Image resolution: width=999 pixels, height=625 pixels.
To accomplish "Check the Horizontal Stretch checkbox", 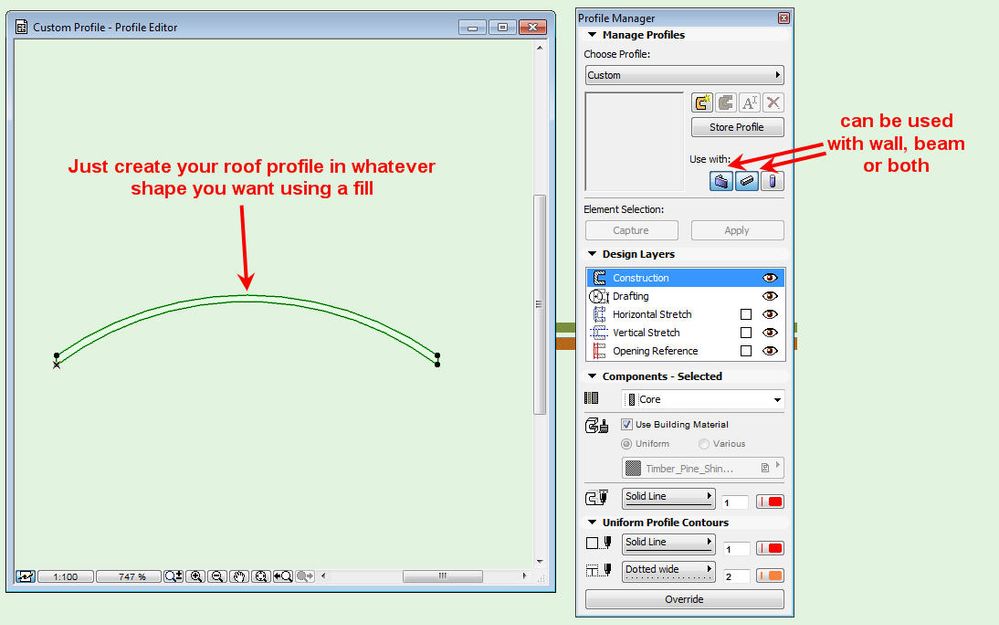I will 746,314.
